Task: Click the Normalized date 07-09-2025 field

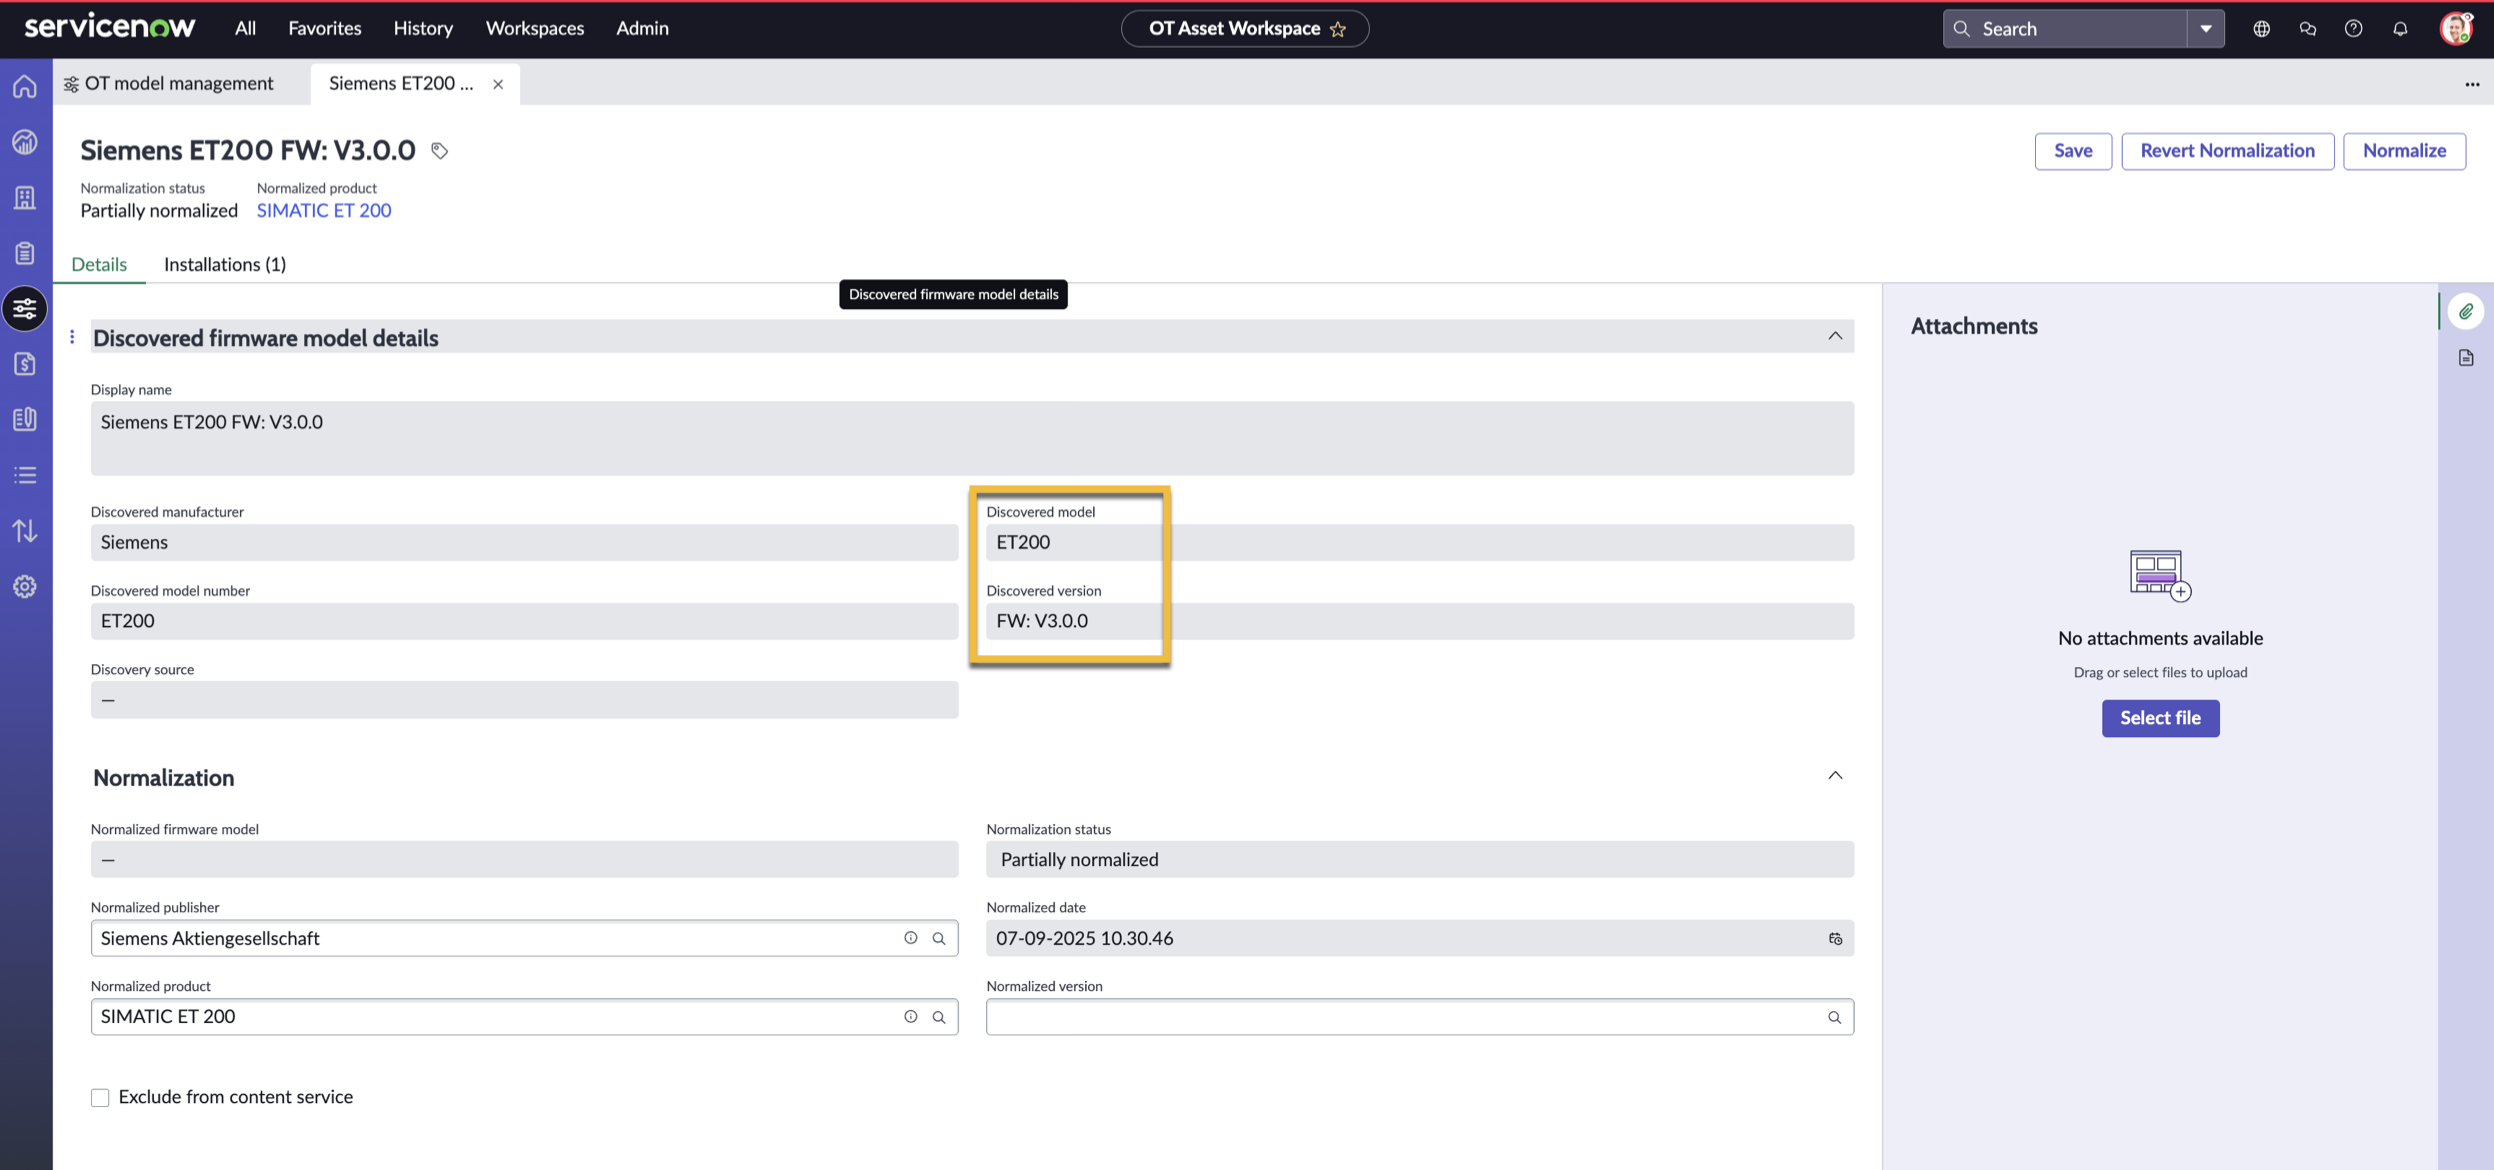Action: (x=1420, y=938)
